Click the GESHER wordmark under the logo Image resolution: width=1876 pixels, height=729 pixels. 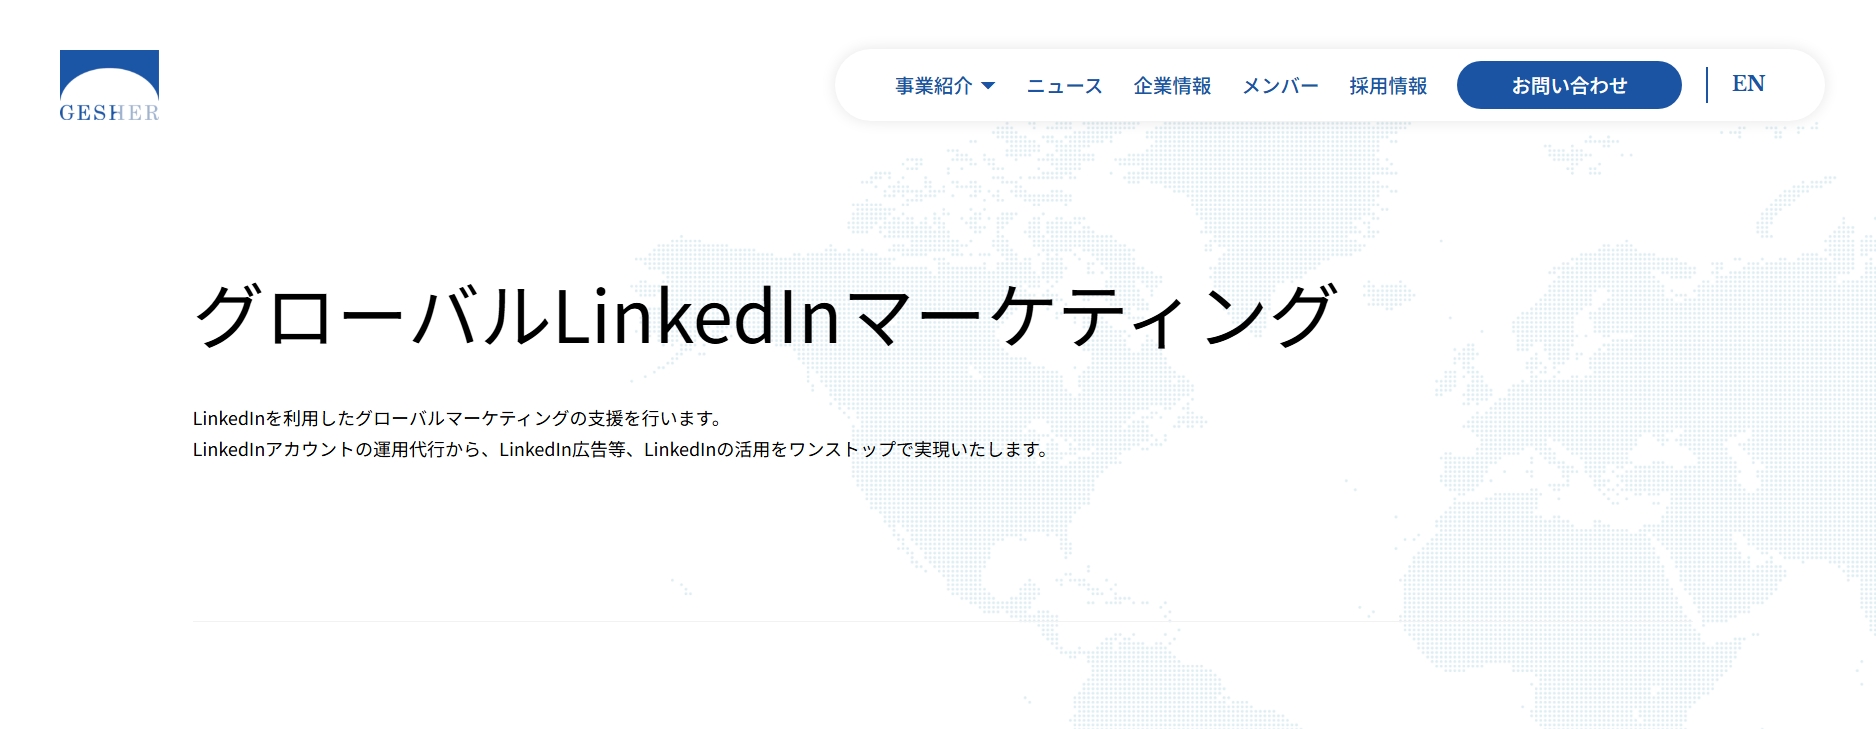109,113
